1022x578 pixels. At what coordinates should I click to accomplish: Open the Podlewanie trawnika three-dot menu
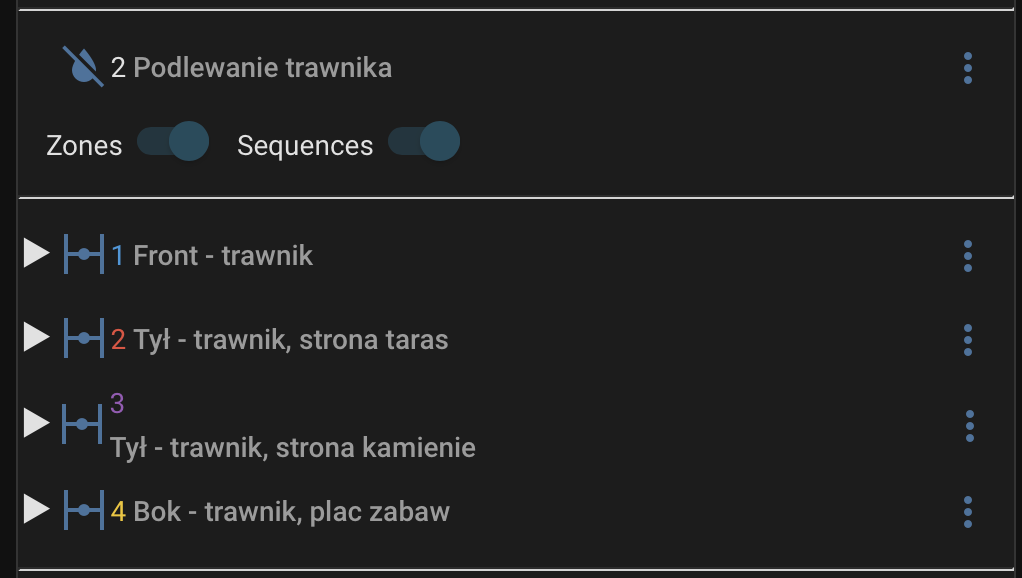coord(967,68)
